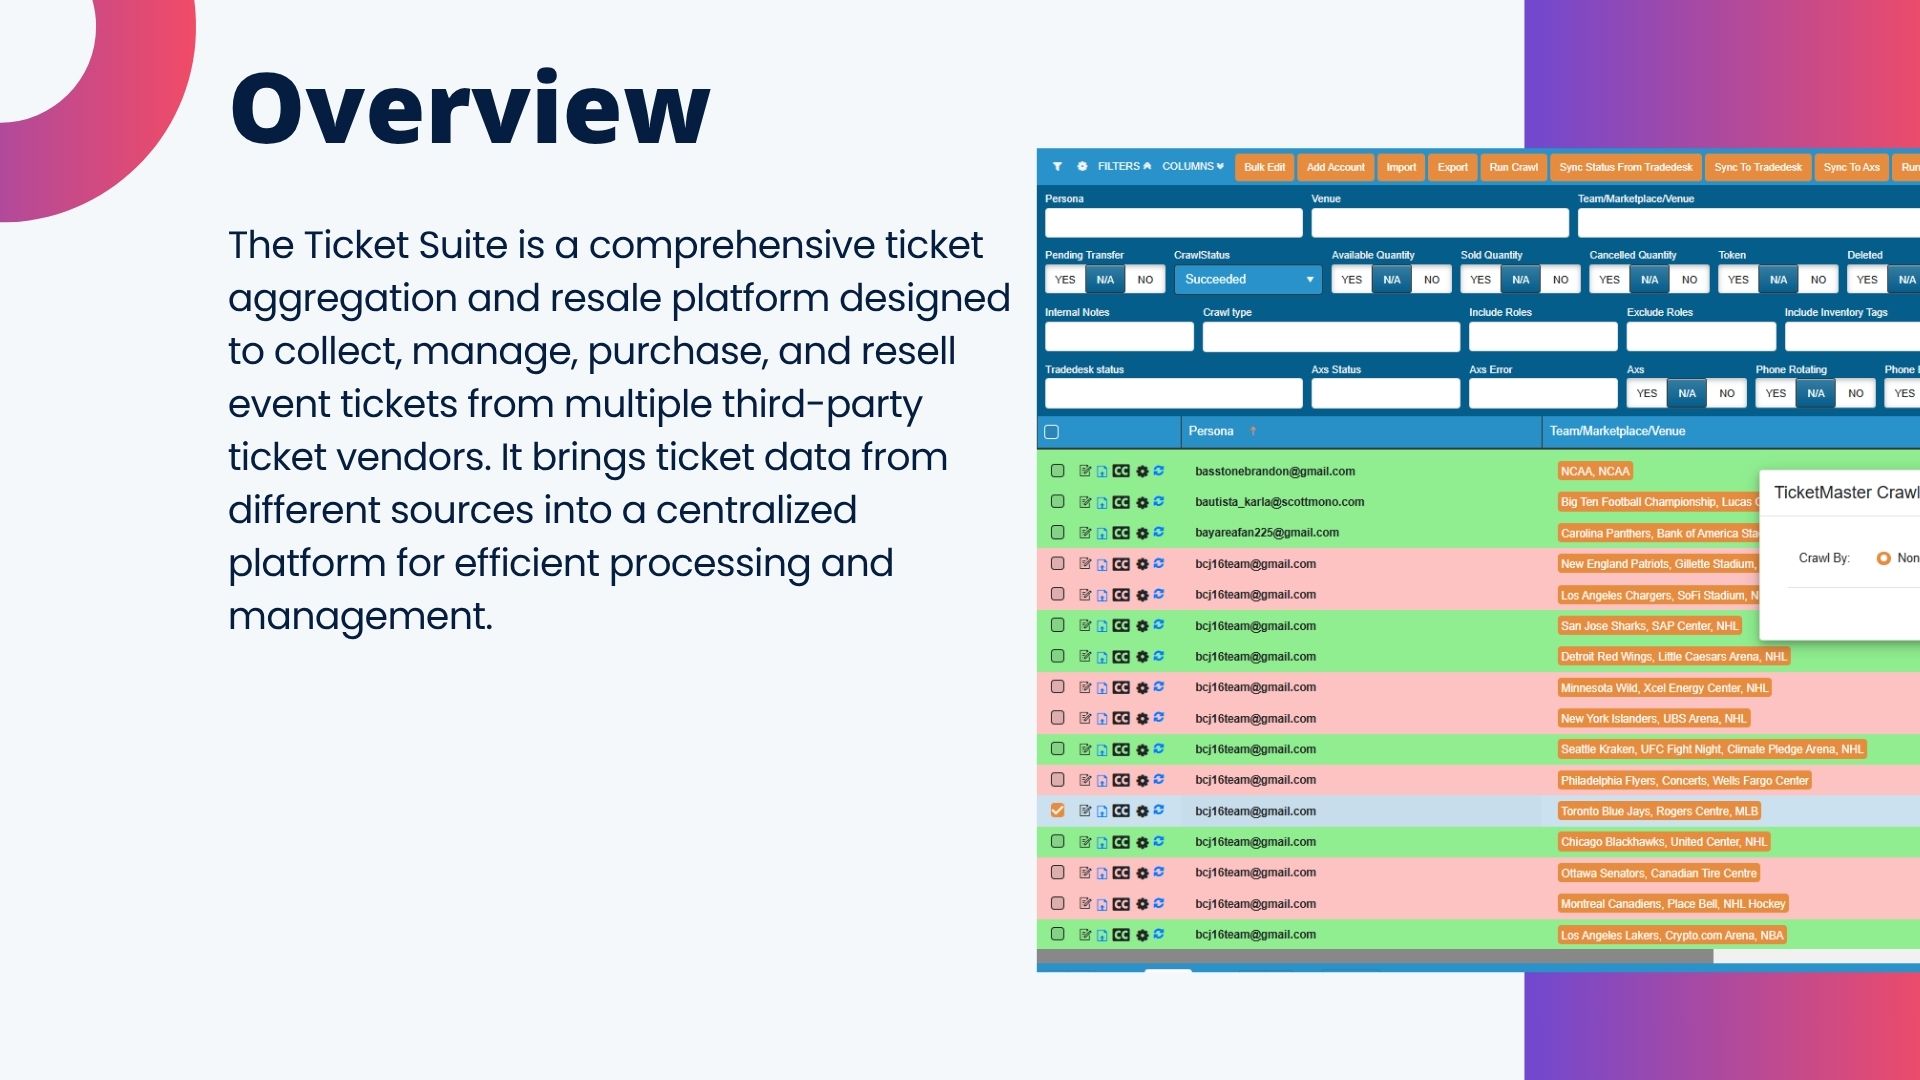Set Pending Transfer filter to NO
1920x1080 pixels.
(x=1145, y=280)
